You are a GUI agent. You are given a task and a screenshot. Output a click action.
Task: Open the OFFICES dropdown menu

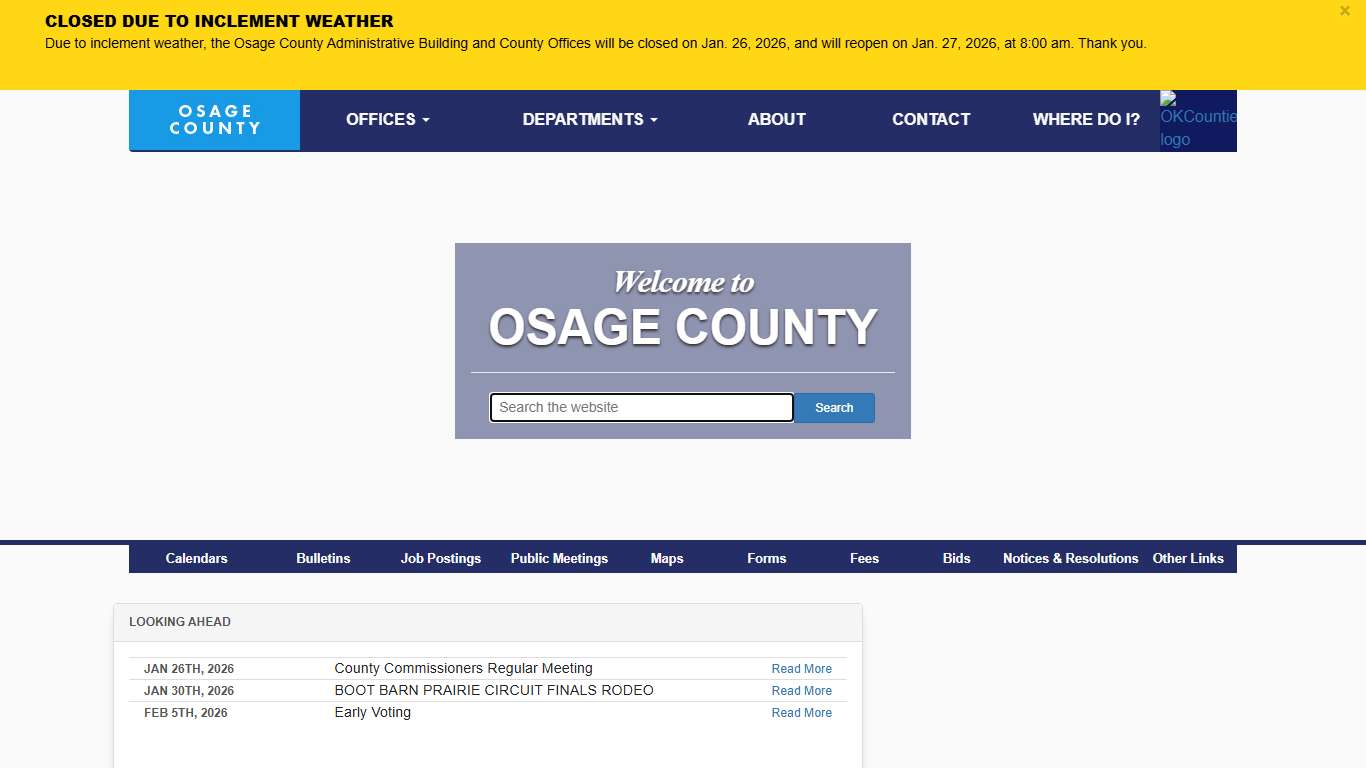tap(387, 119)
